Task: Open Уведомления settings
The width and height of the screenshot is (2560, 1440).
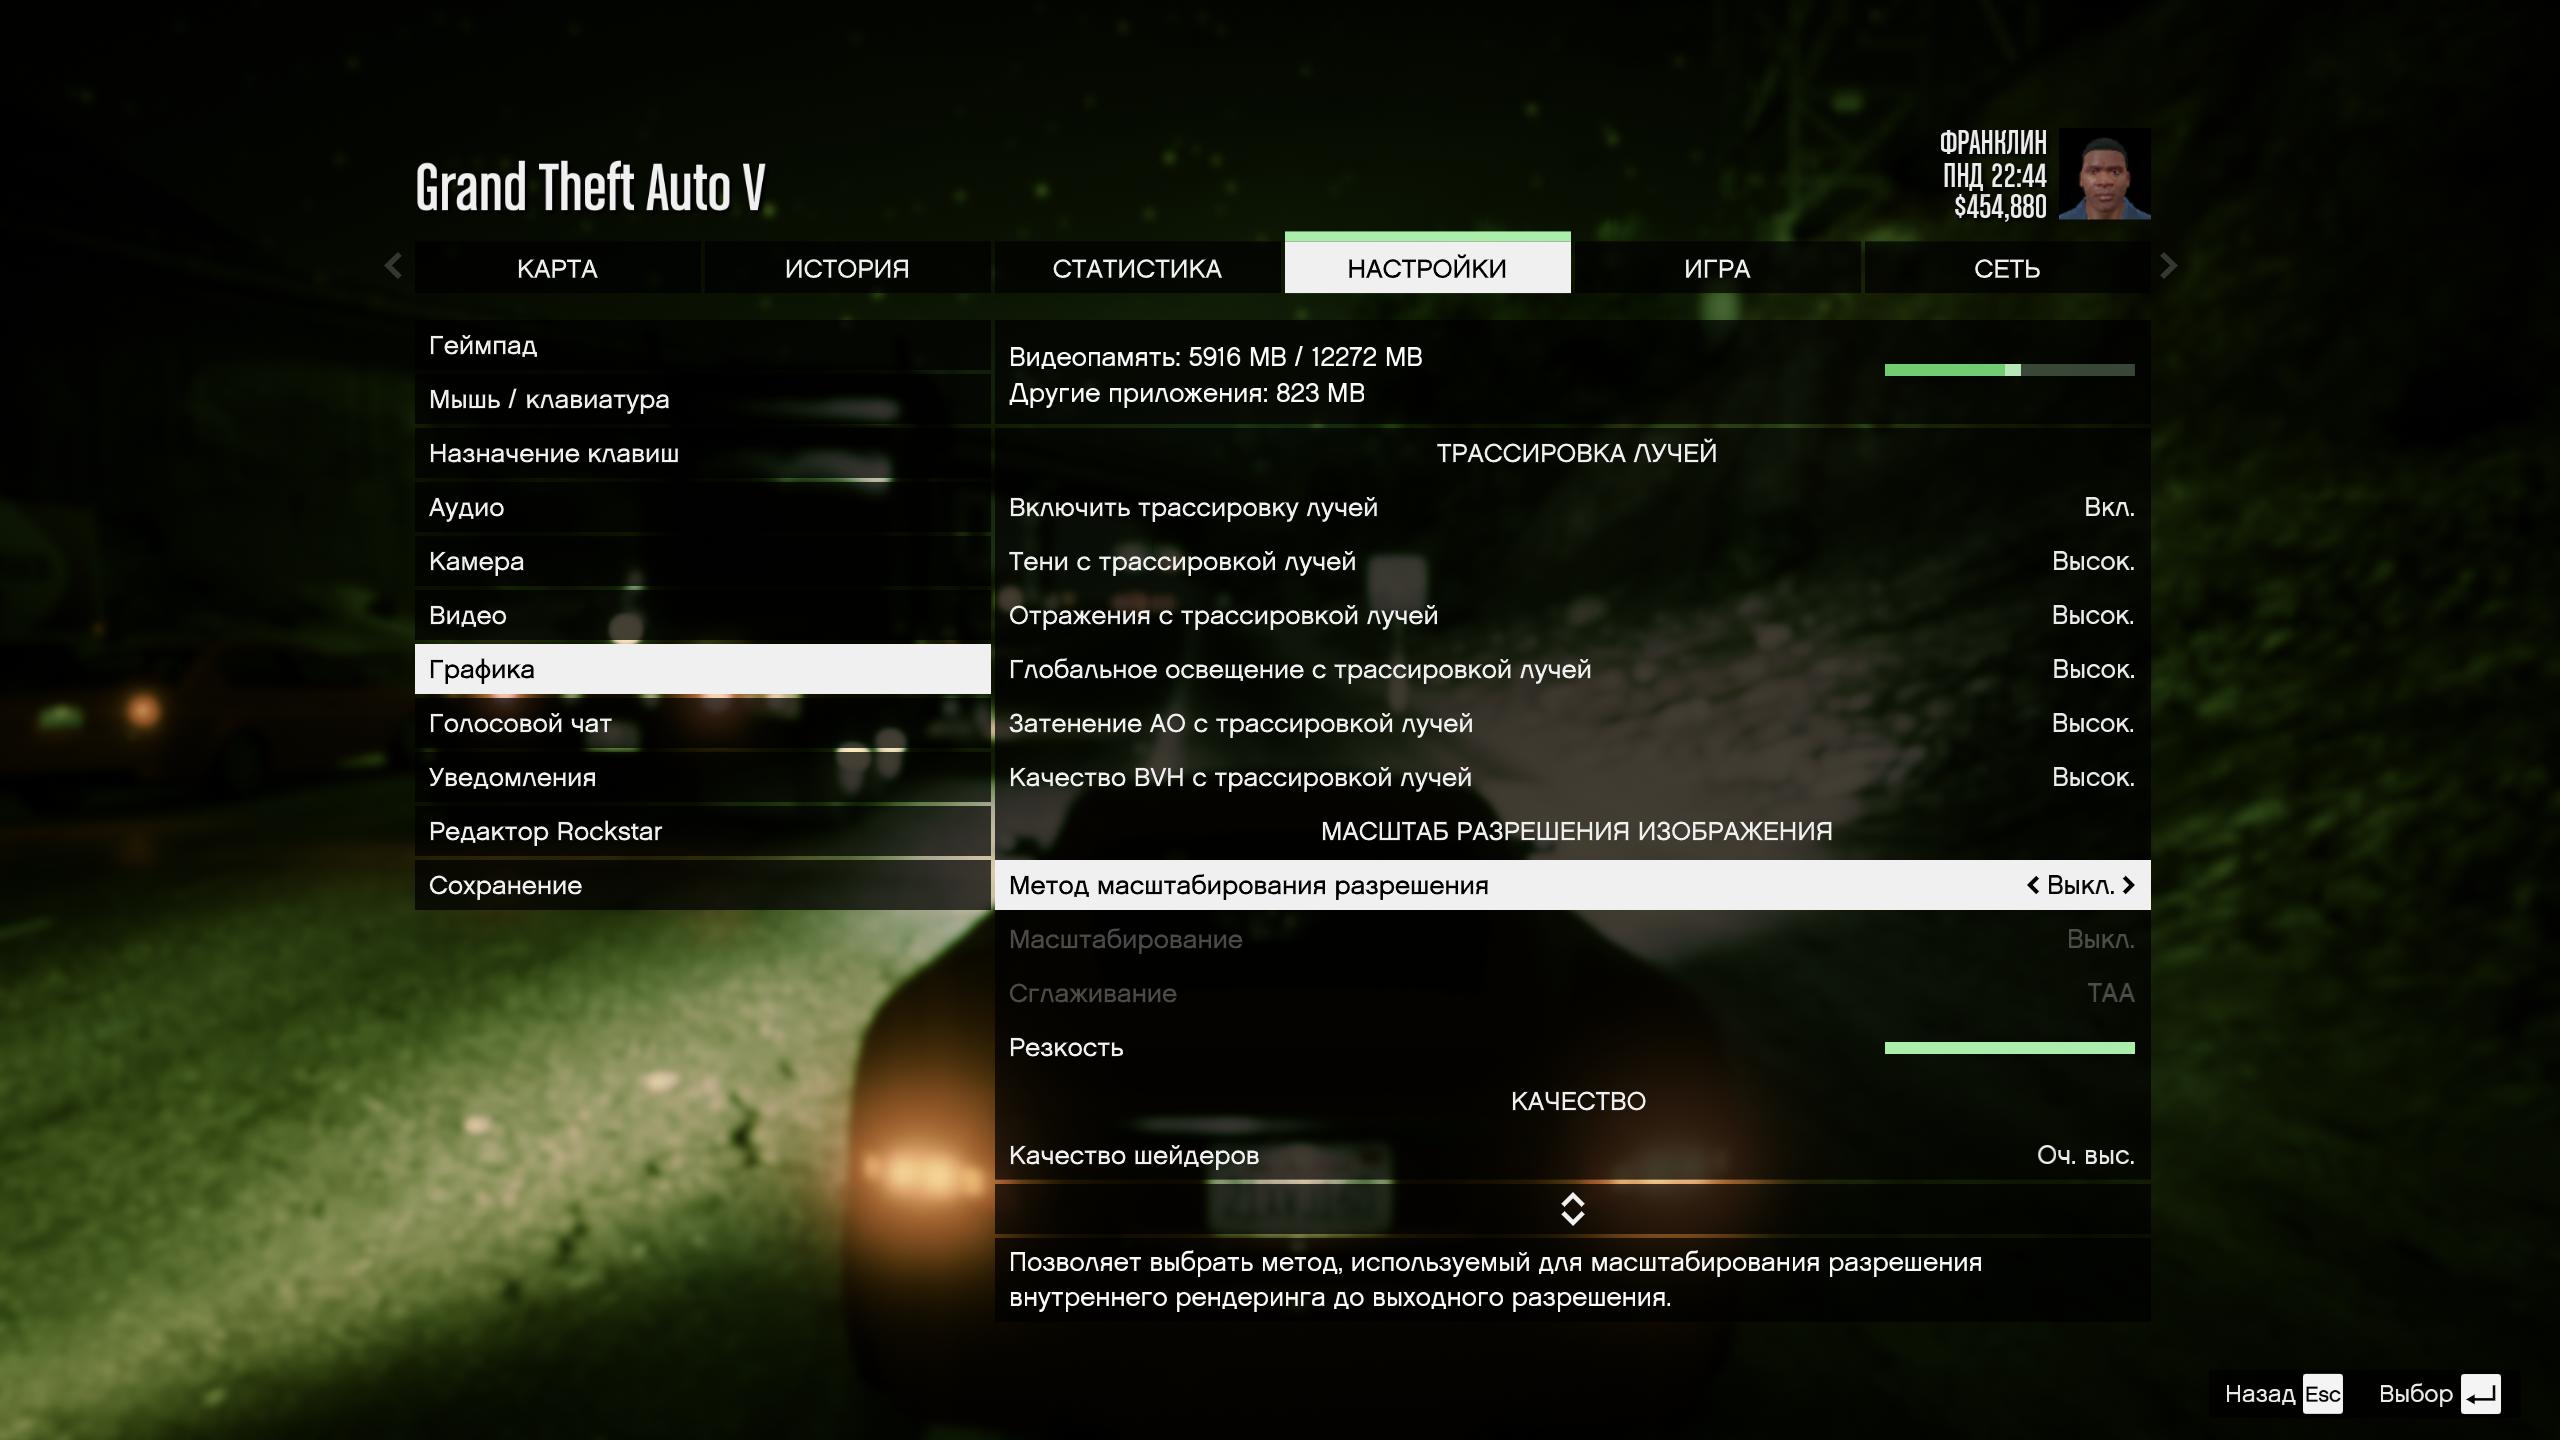Action: point(703,777)
